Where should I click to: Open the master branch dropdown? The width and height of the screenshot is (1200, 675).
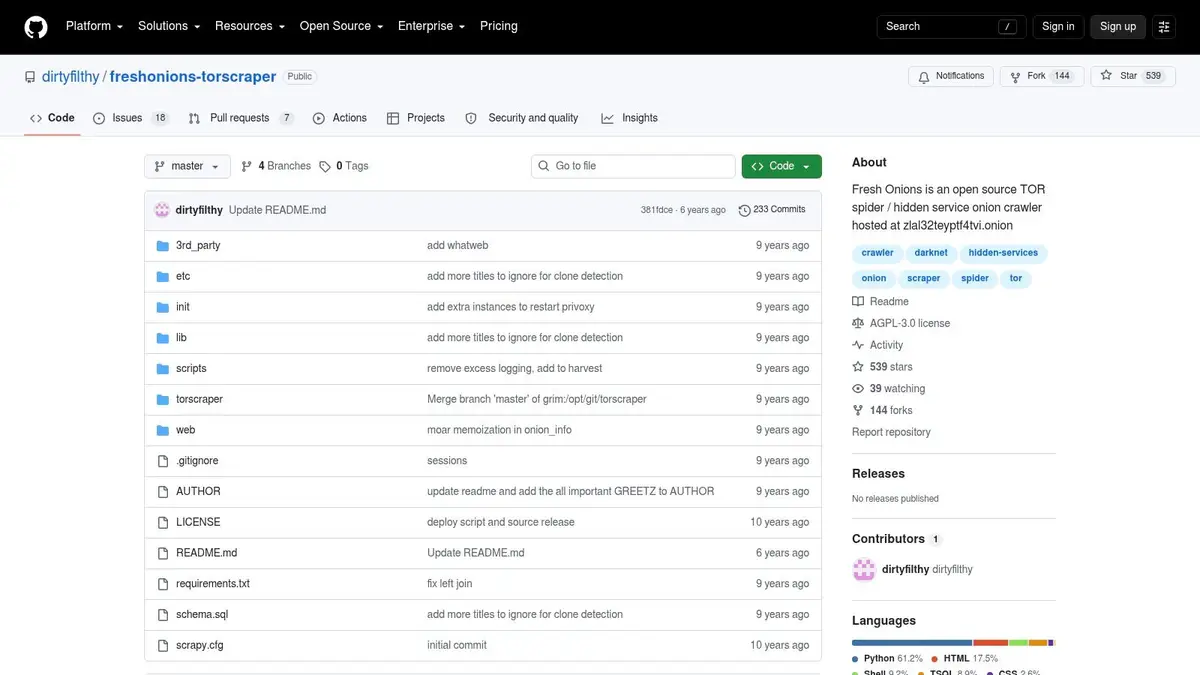pyautogui.click(x=187, y=166)
